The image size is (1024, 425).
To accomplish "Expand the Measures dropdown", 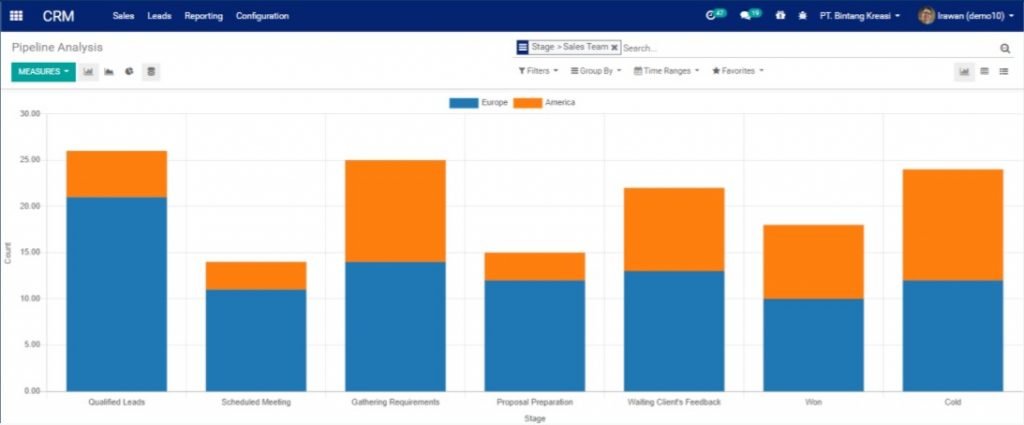I will pyautogui.click(x=44, y=72).
